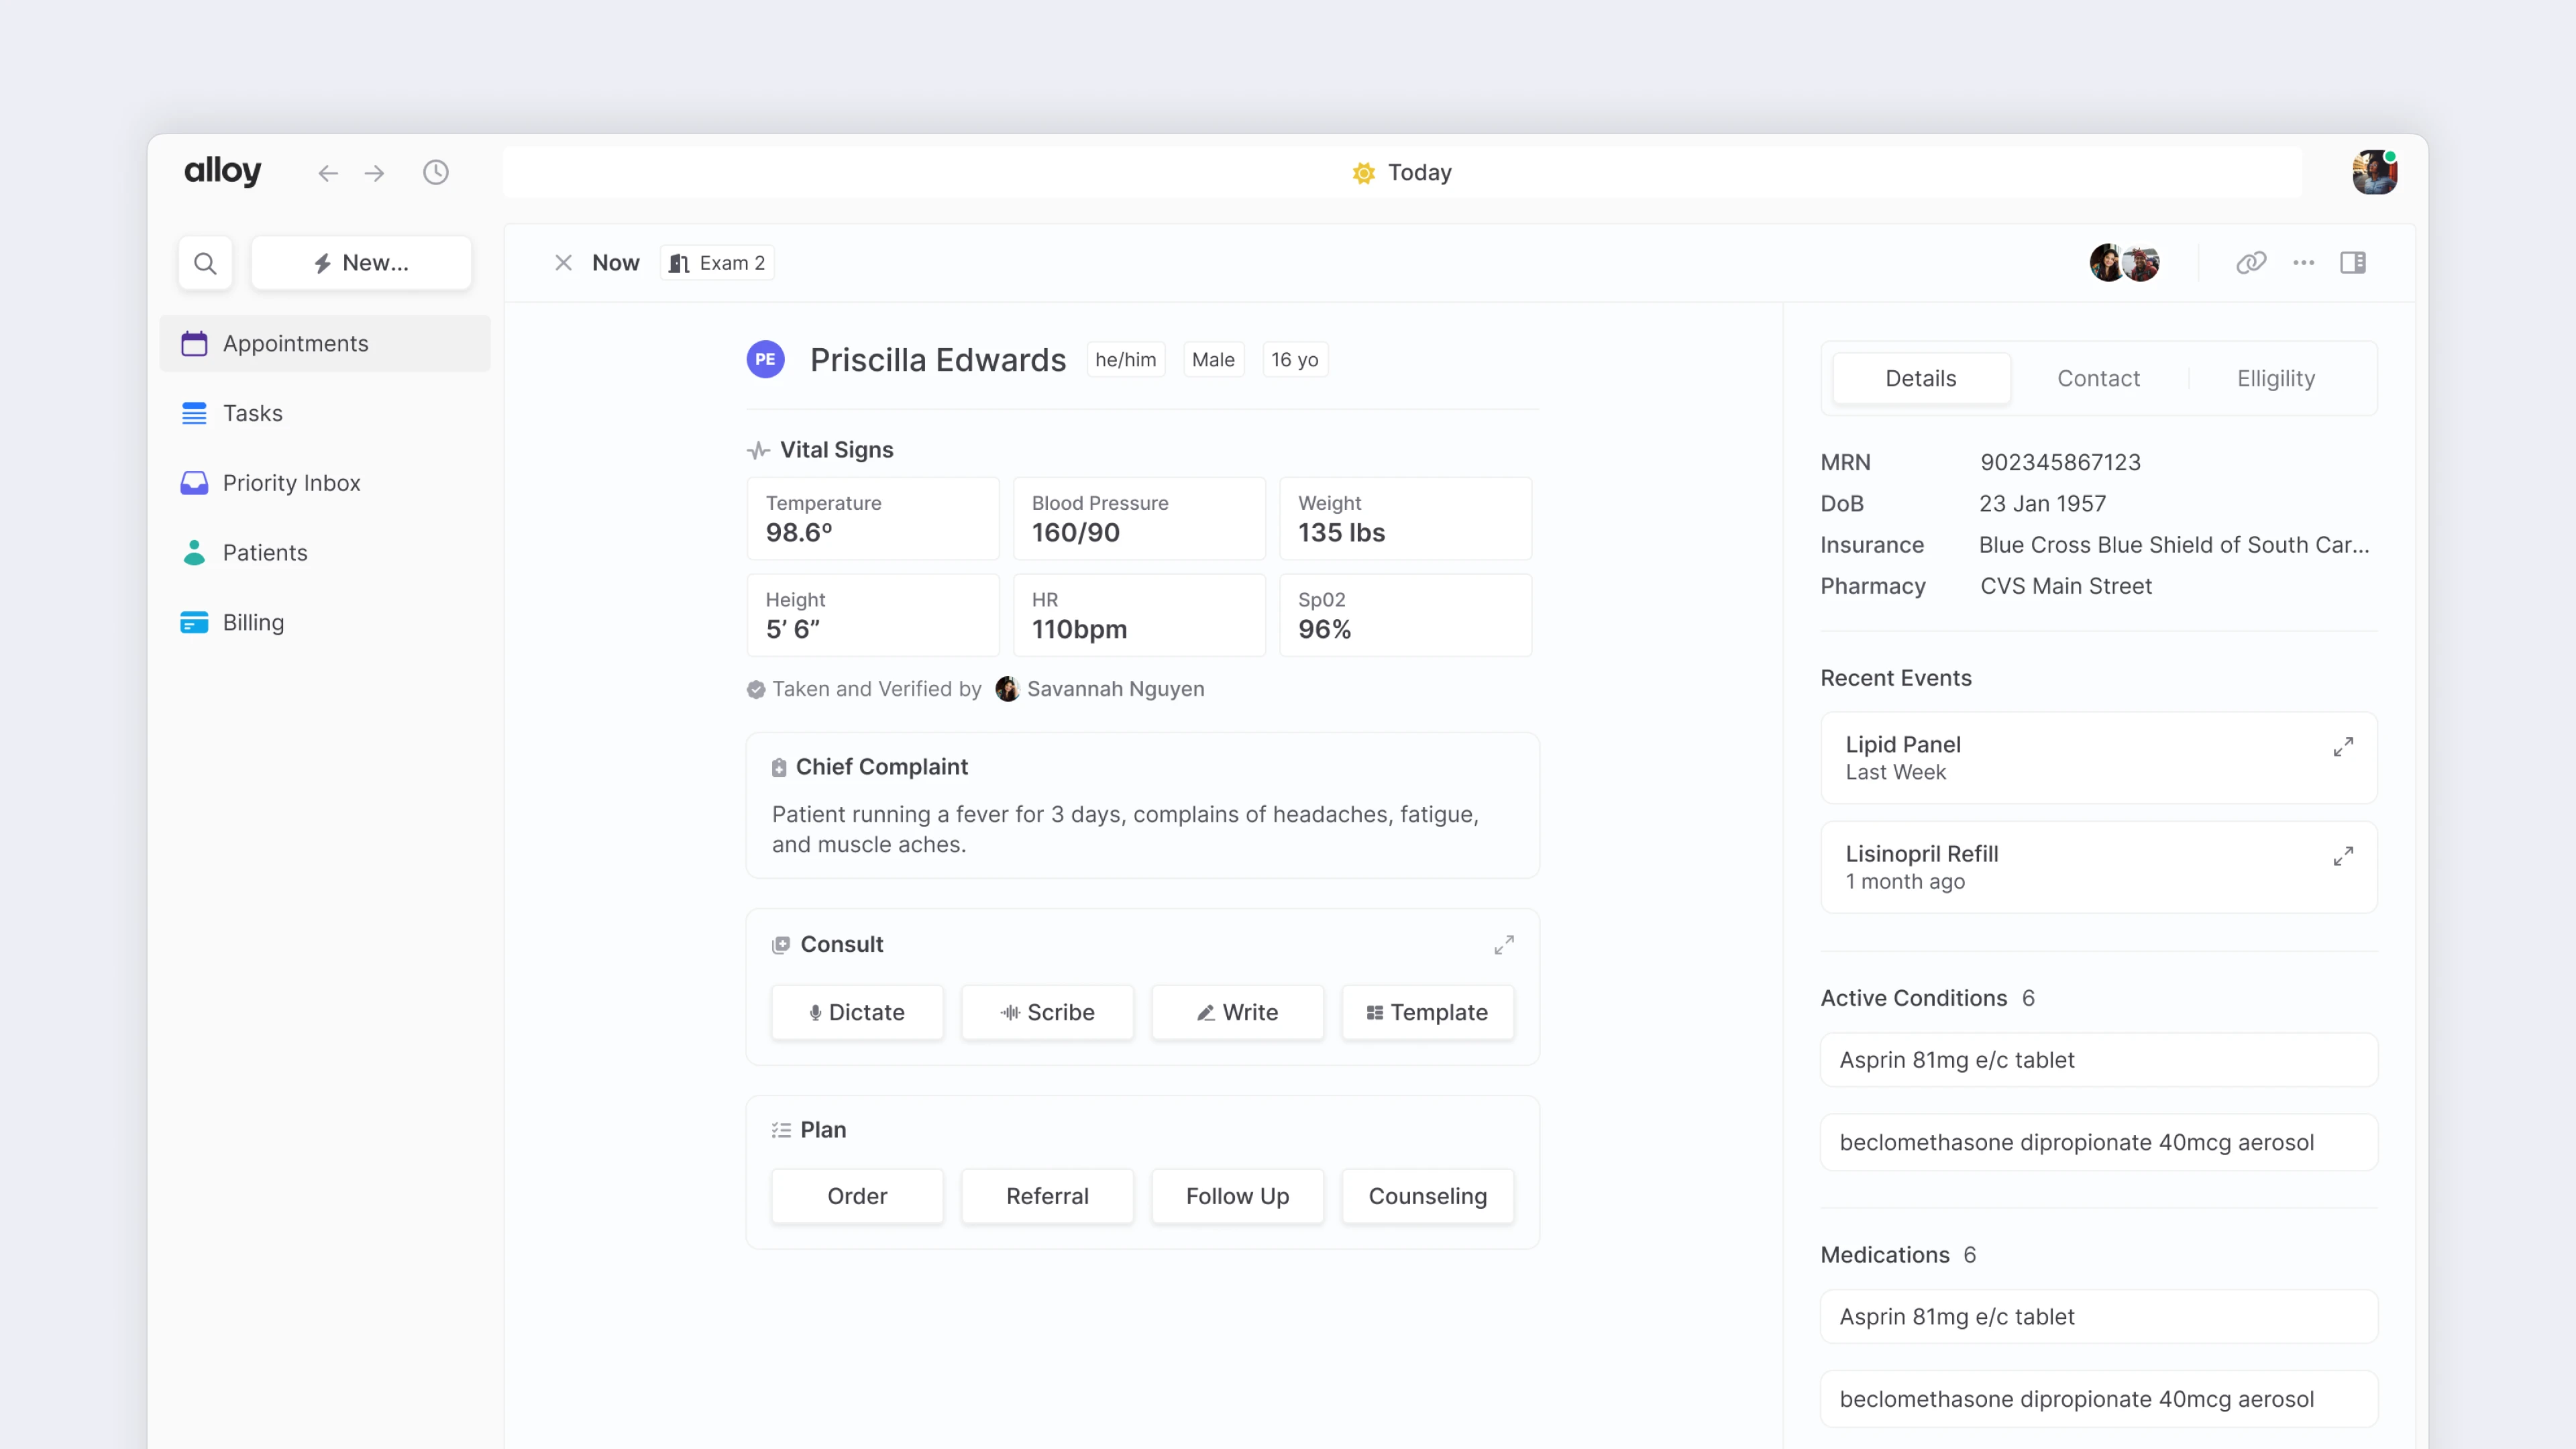Start Scribe in Consult section
The image size is (2576, 1449).
tap(1047, 1012)
